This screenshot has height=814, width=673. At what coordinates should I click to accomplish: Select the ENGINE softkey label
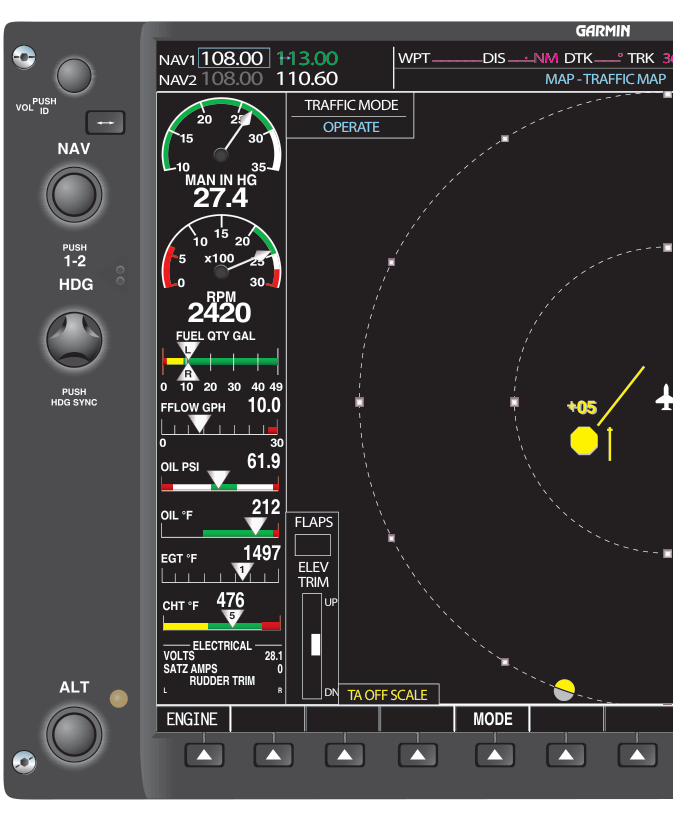pyautogui.click(x=192, y=719)
